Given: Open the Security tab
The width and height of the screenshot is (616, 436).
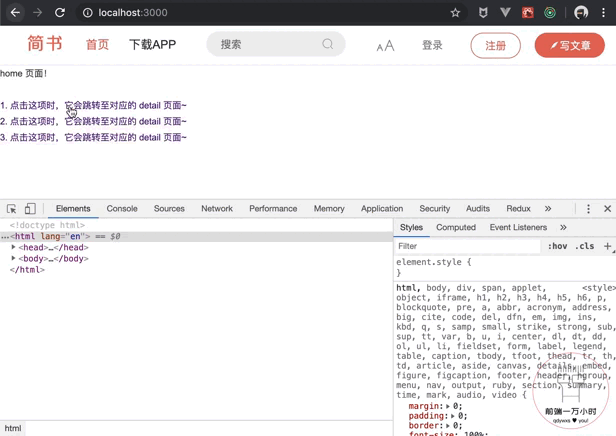Looking at the screenshot, I should (x=434, y=209).
